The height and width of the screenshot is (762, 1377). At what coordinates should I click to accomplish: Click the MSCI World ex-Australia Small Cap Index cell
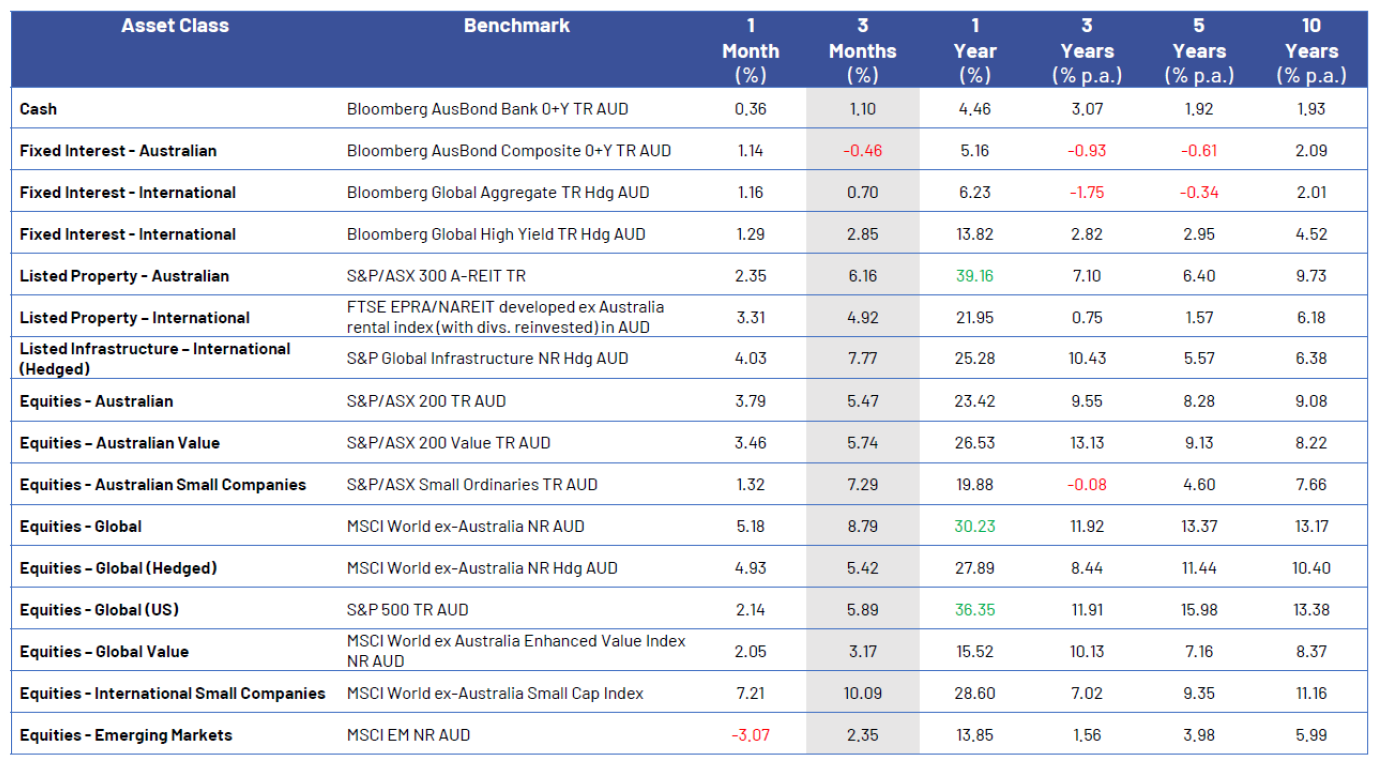(495, 693)
